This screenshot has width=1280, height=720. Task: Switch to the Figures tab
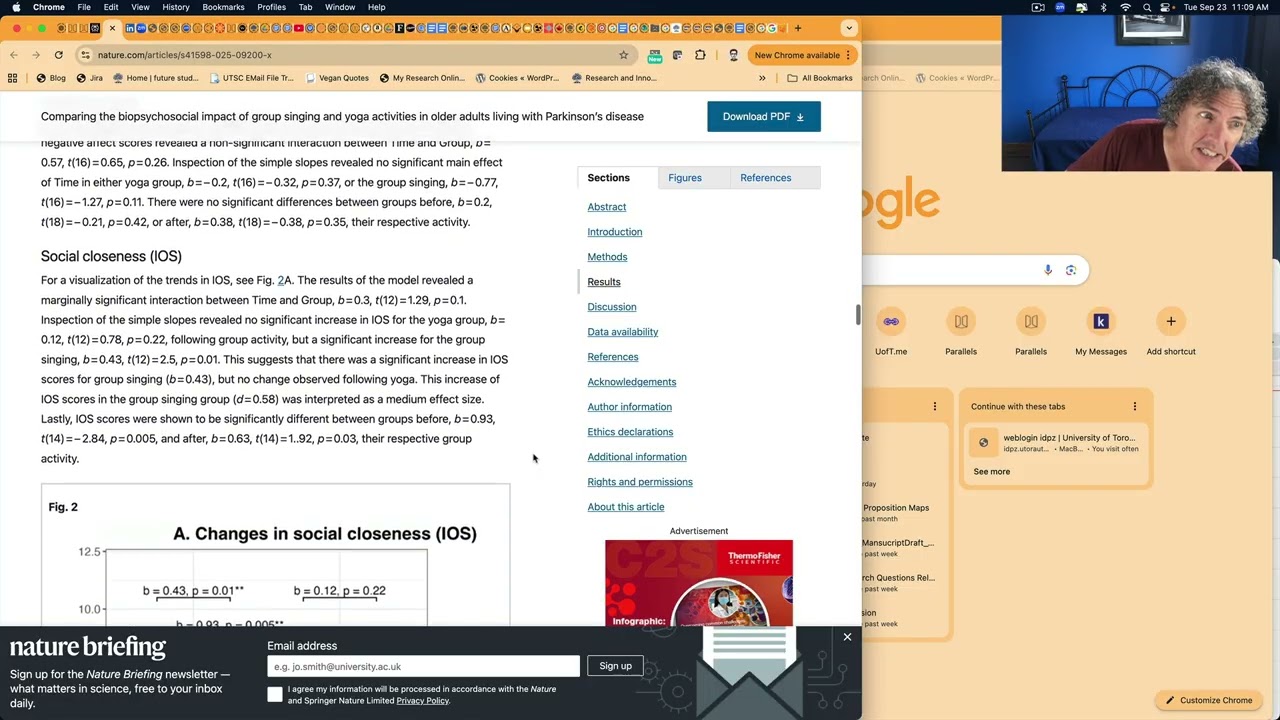tap(685, 178)
